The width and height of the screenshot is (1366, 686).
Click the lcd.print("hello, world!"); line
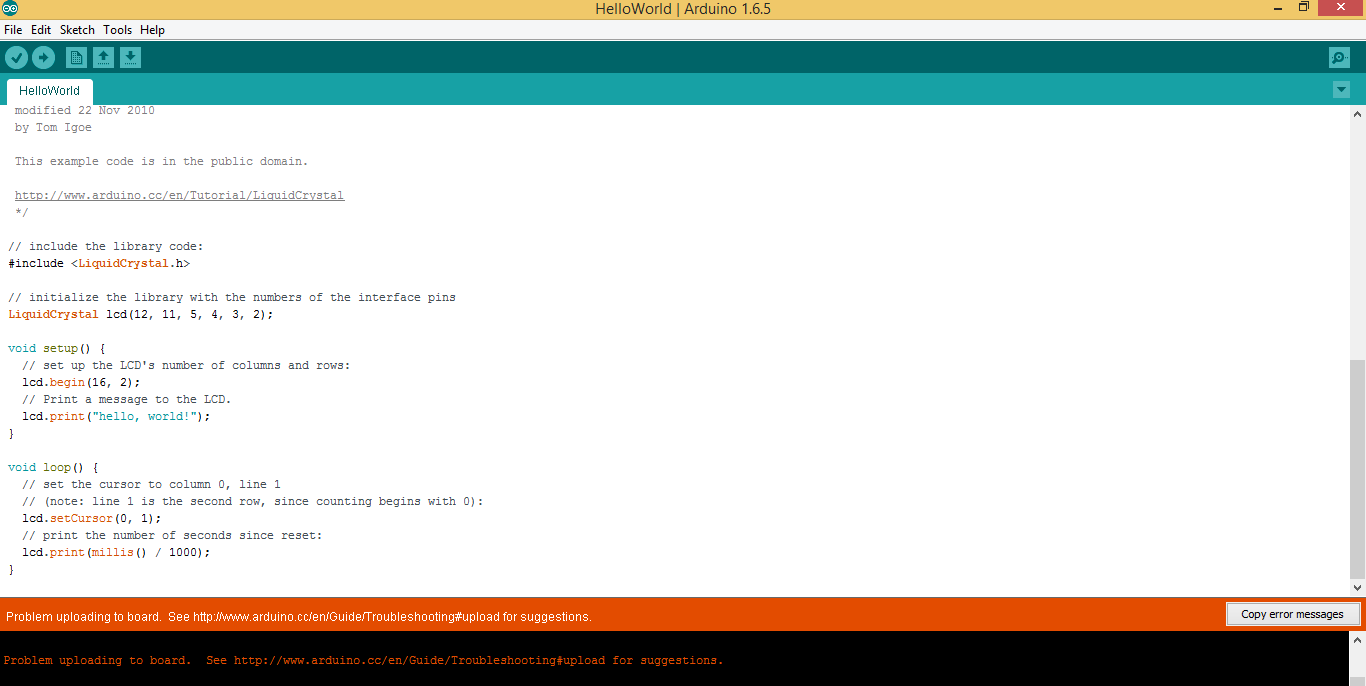coord(116,416)
